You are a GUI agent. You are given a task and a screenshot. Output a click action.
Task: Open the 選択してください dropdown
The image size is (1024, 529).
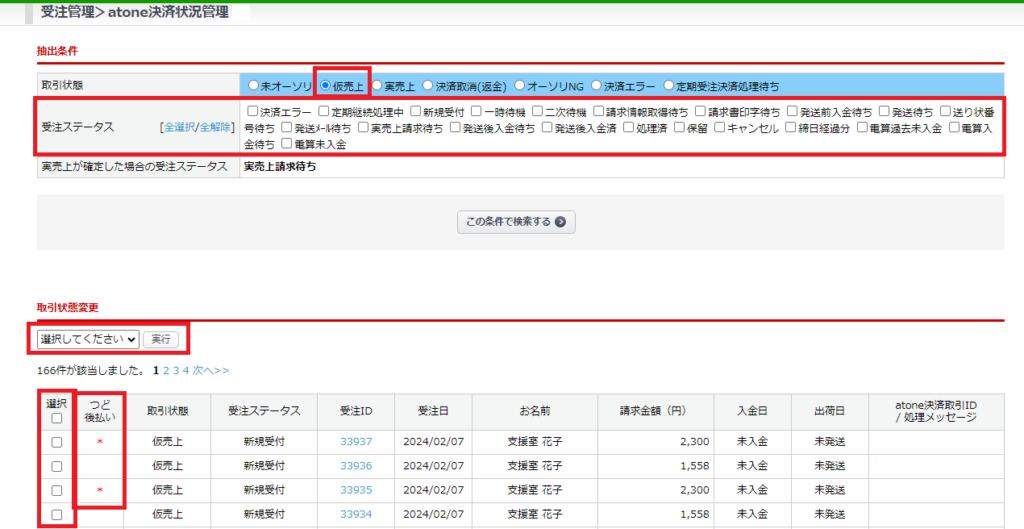[88, 340]
